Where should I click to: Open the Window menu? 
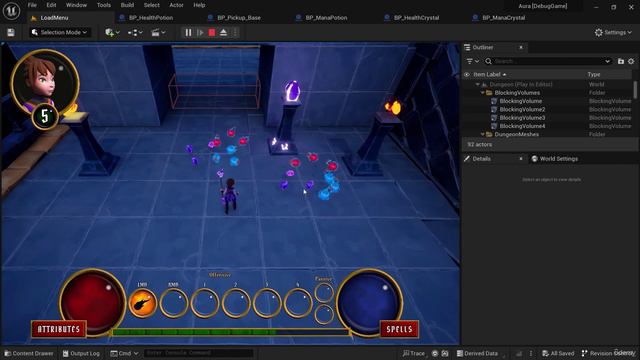(x=76, y=5)
